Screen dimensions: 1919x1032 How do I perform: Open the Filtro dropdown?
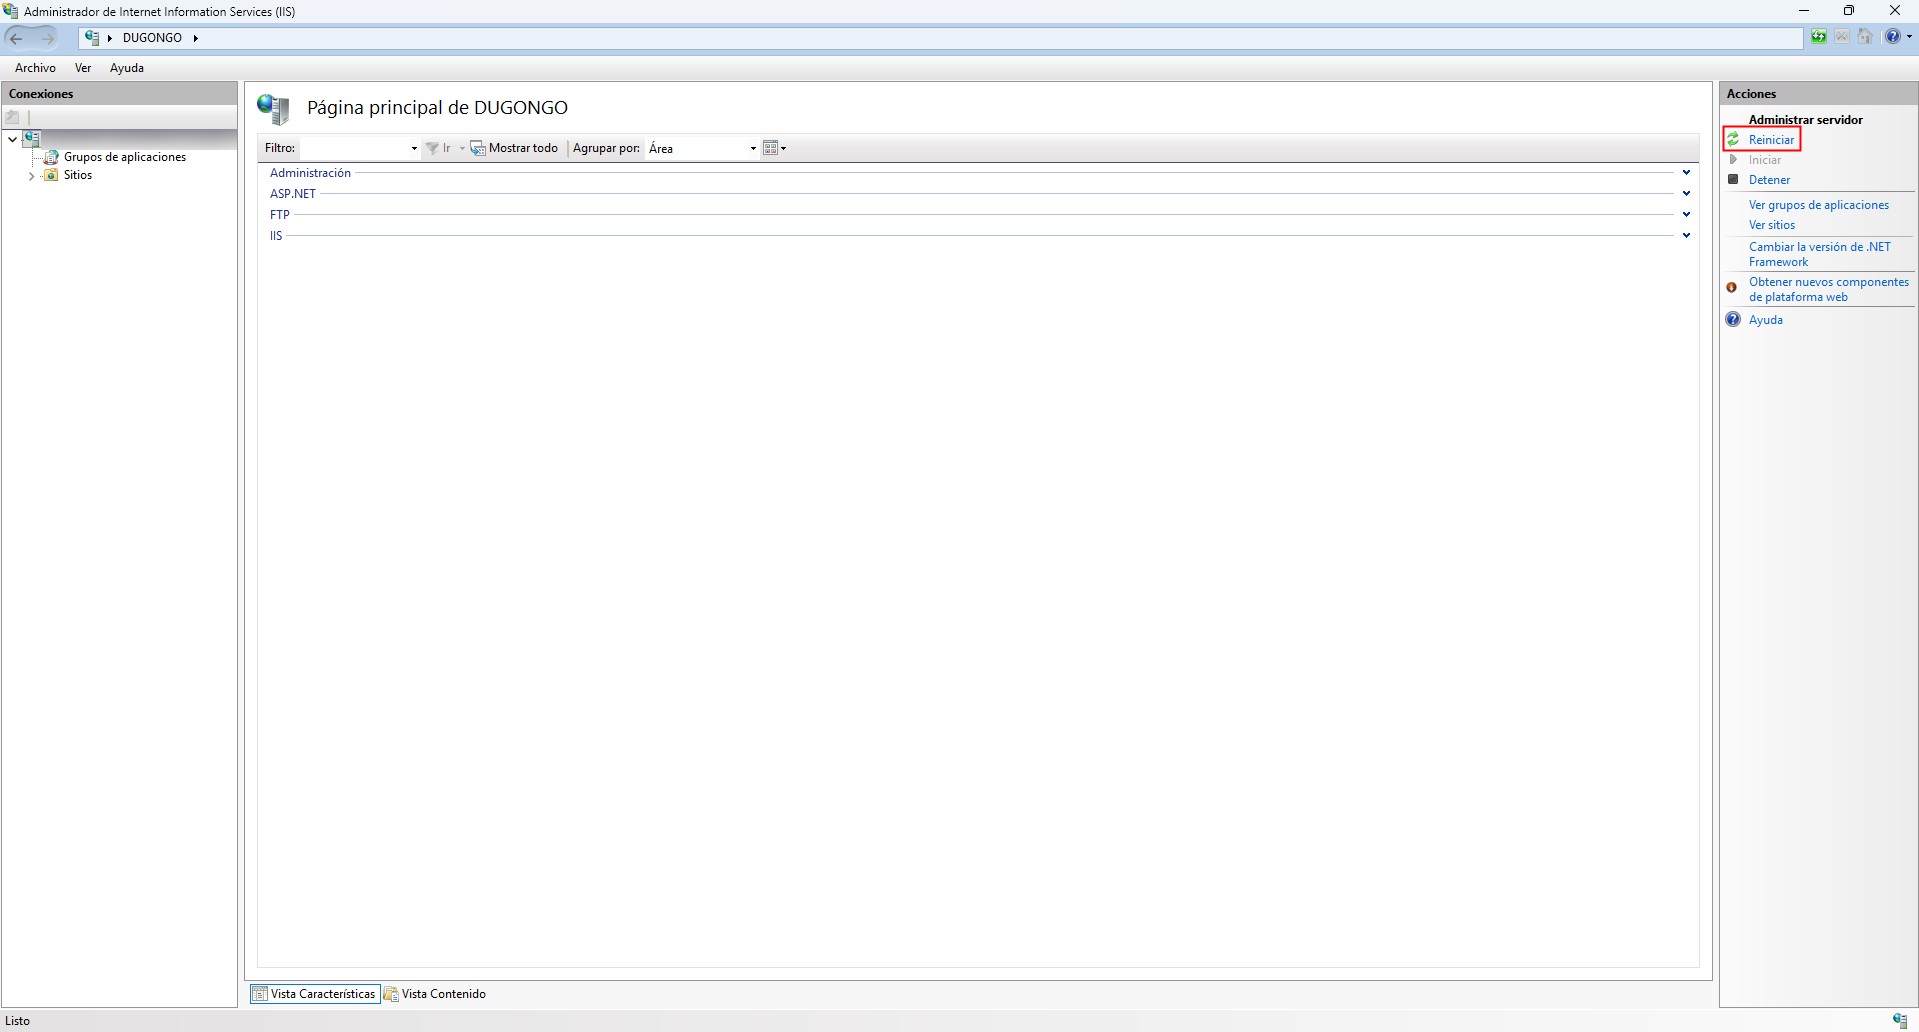(x=414, y=148)
